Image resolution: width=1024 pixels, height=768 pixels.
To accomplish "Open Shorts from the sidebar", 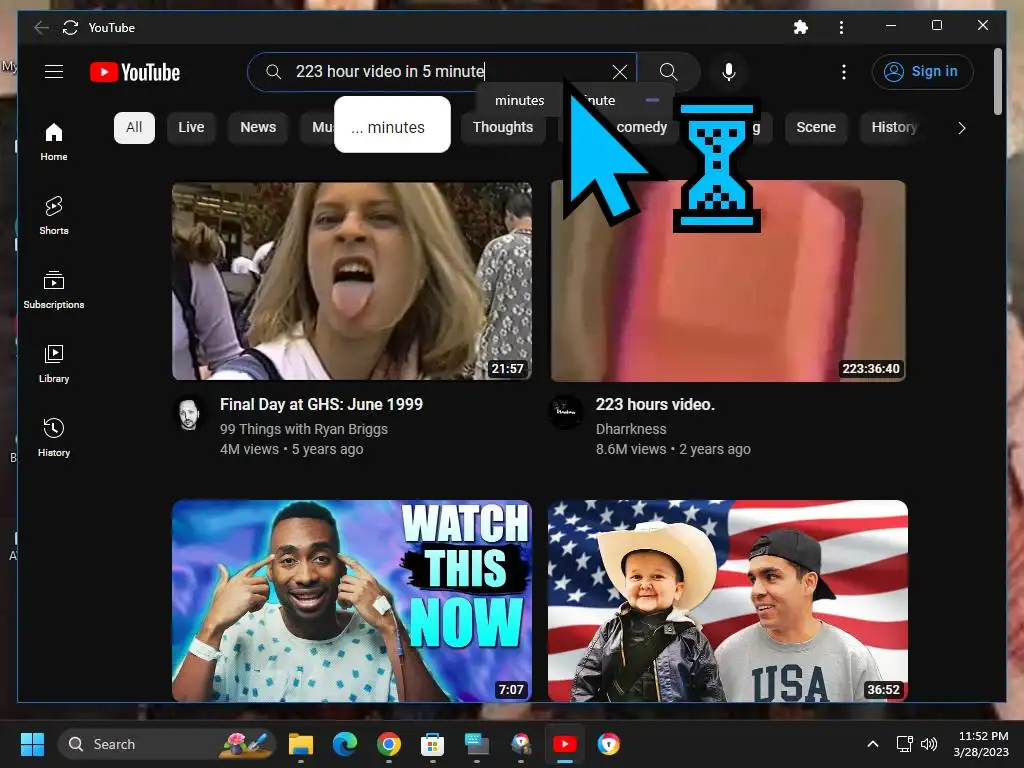I will pos(54,216).
